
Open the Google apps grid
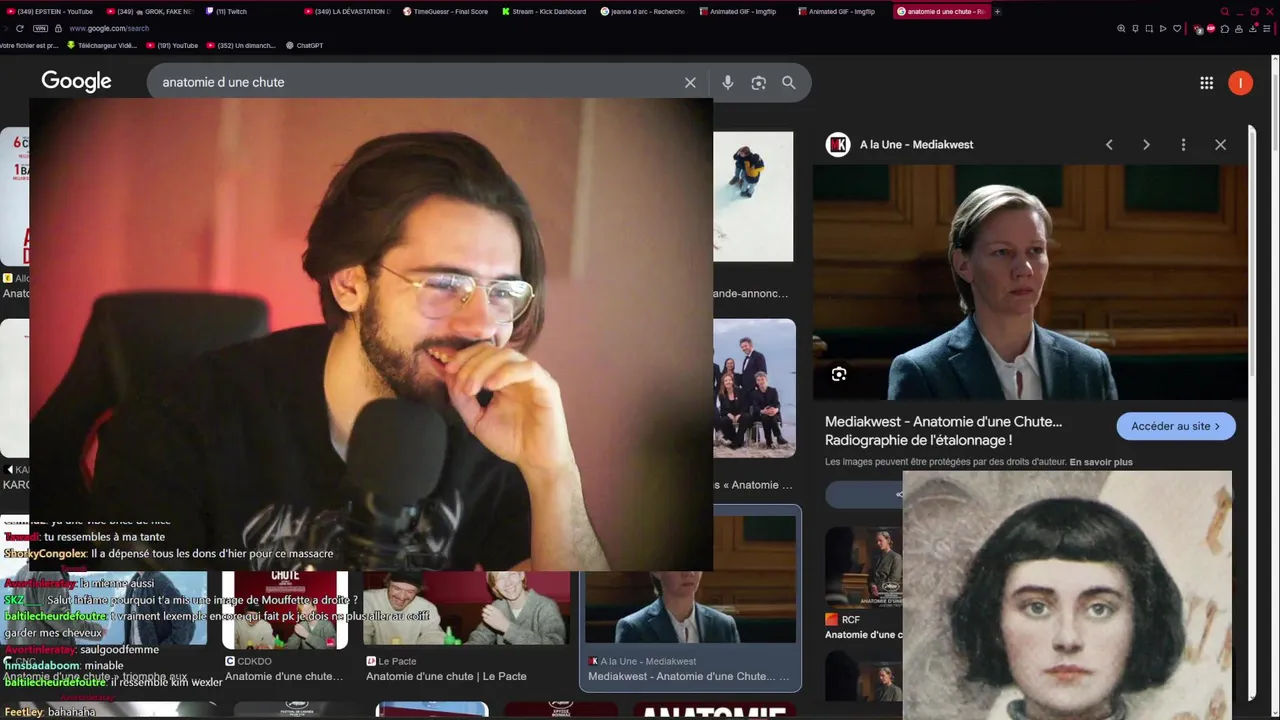click(x=1207, y=83)
